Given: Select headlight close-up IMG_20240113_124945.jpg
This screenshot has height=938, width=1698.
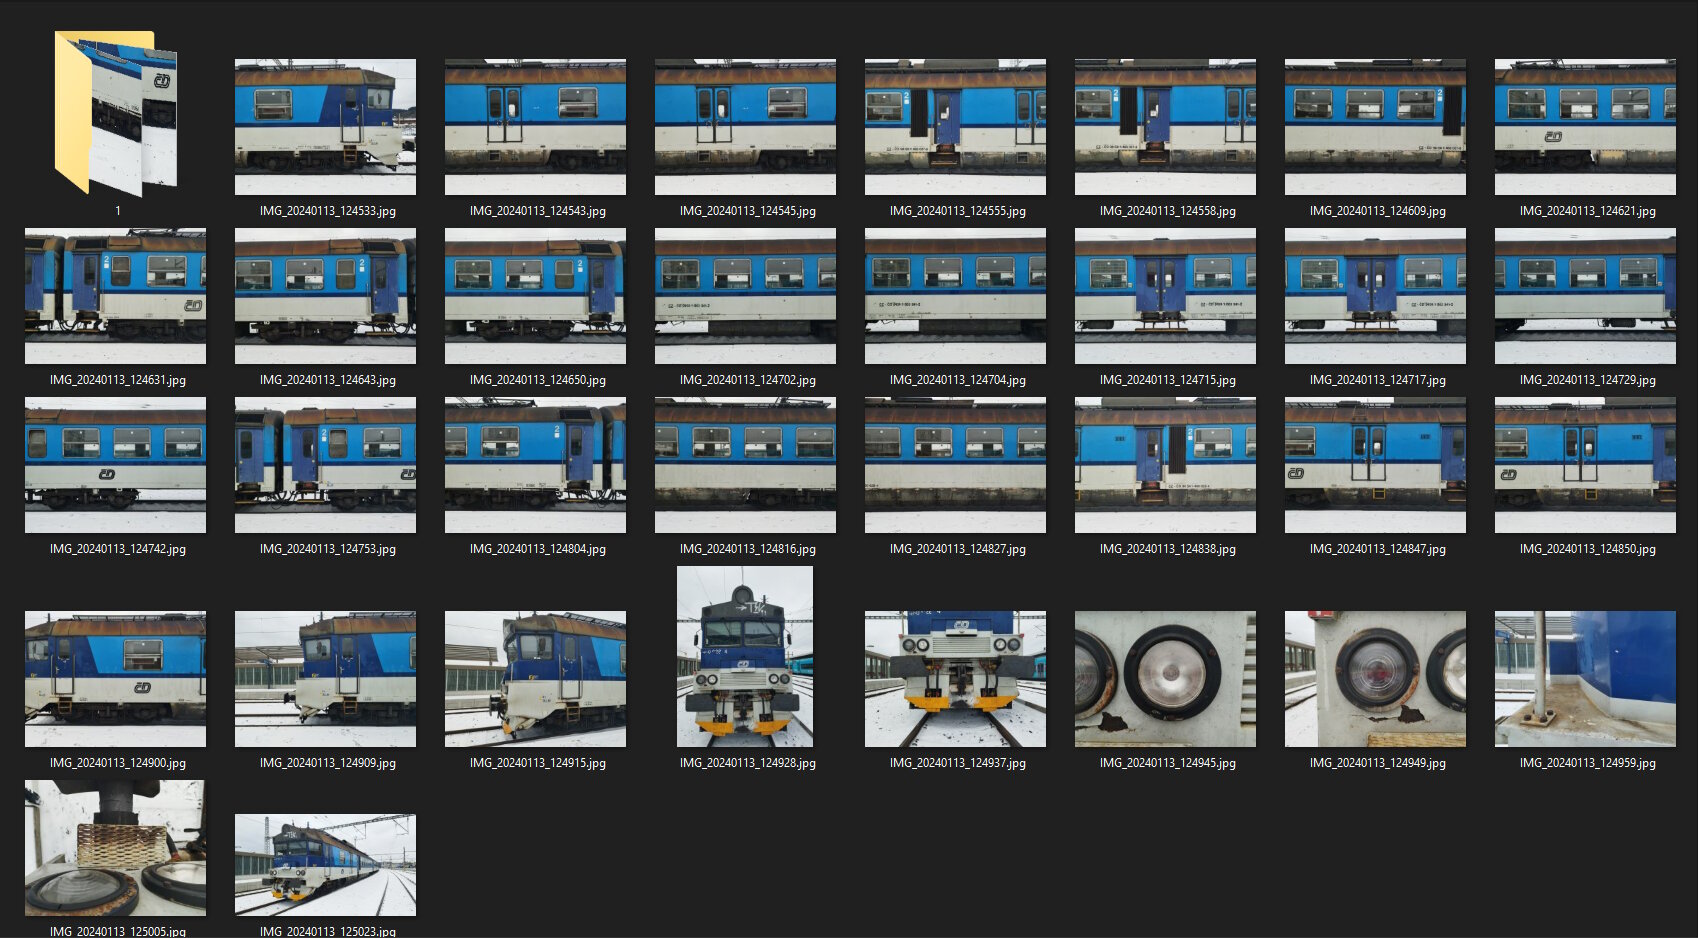Looking at the screenshot, I should (x=1165, y=679).
